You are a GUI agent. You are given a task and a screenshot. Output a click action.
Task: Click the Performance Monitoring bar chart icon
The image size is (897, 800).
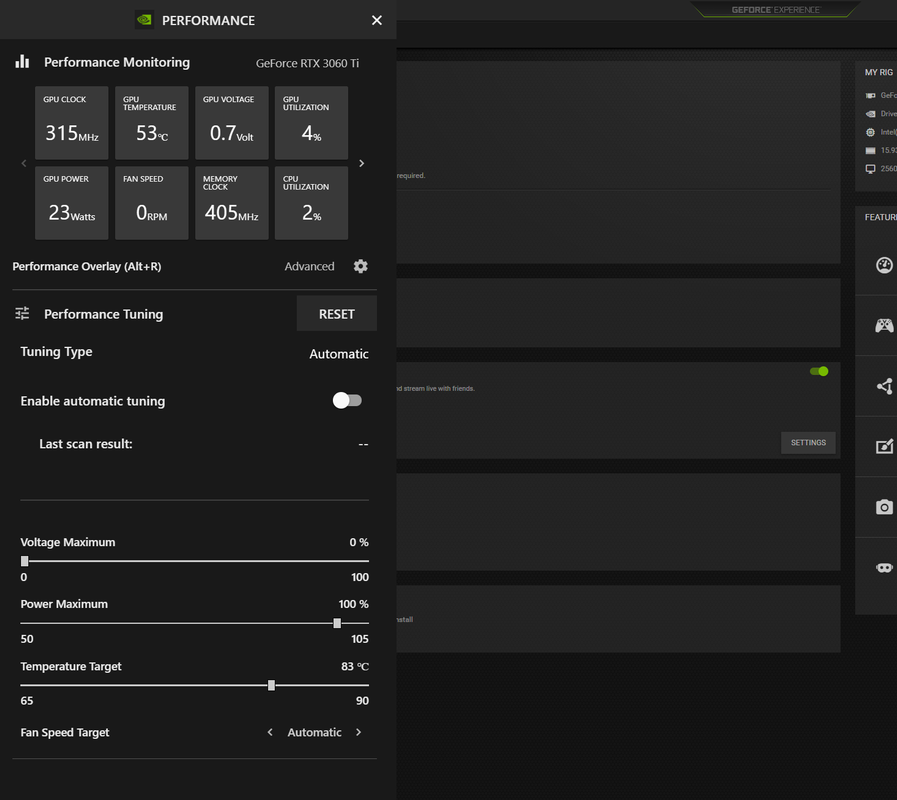pos(22,62)
